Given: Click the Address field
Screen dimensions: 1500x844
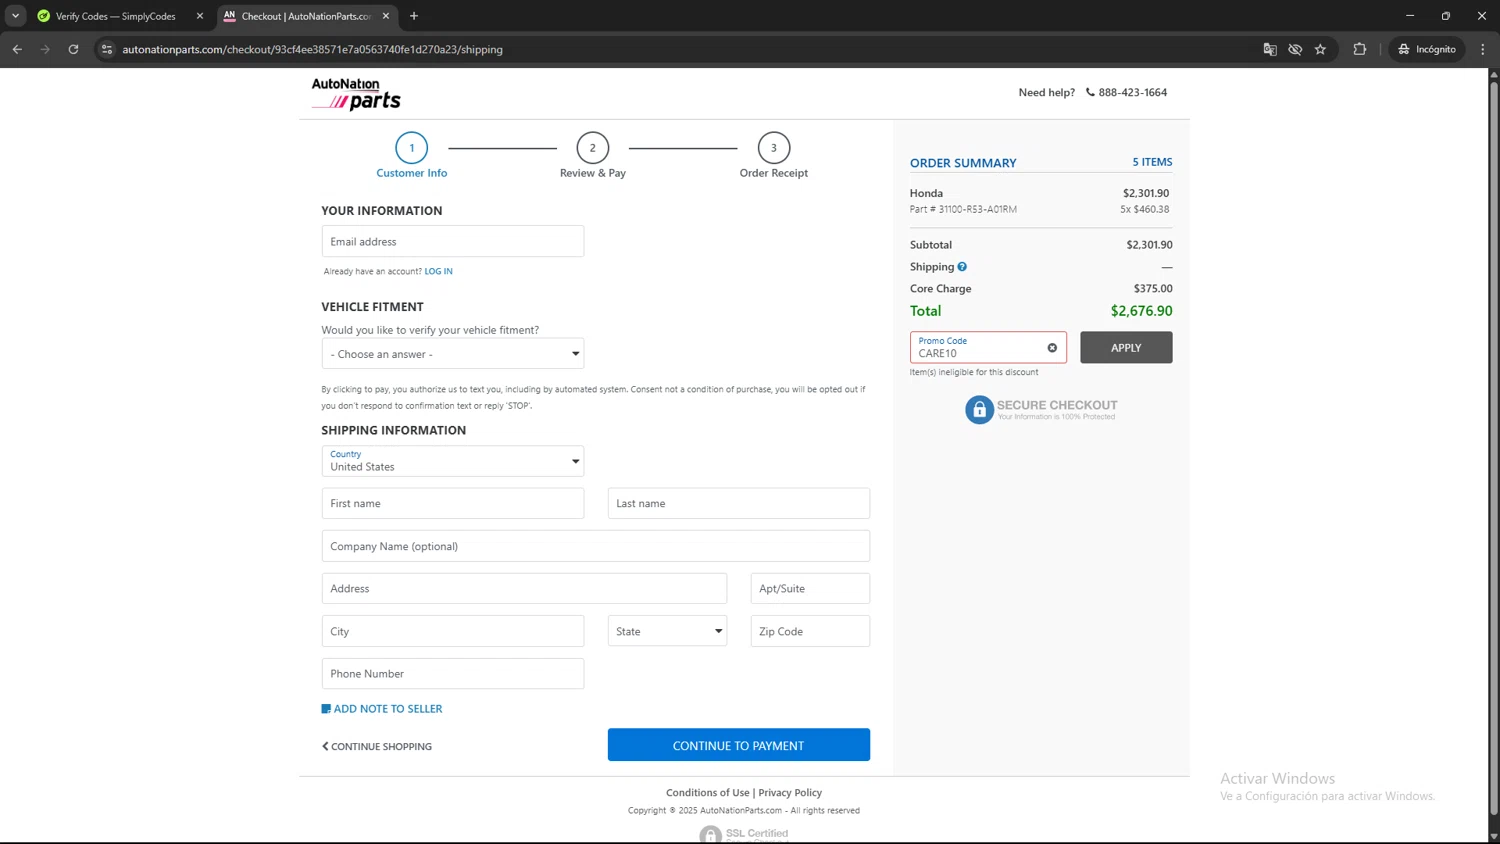Looking at the screenshot, I should [524, 588].
